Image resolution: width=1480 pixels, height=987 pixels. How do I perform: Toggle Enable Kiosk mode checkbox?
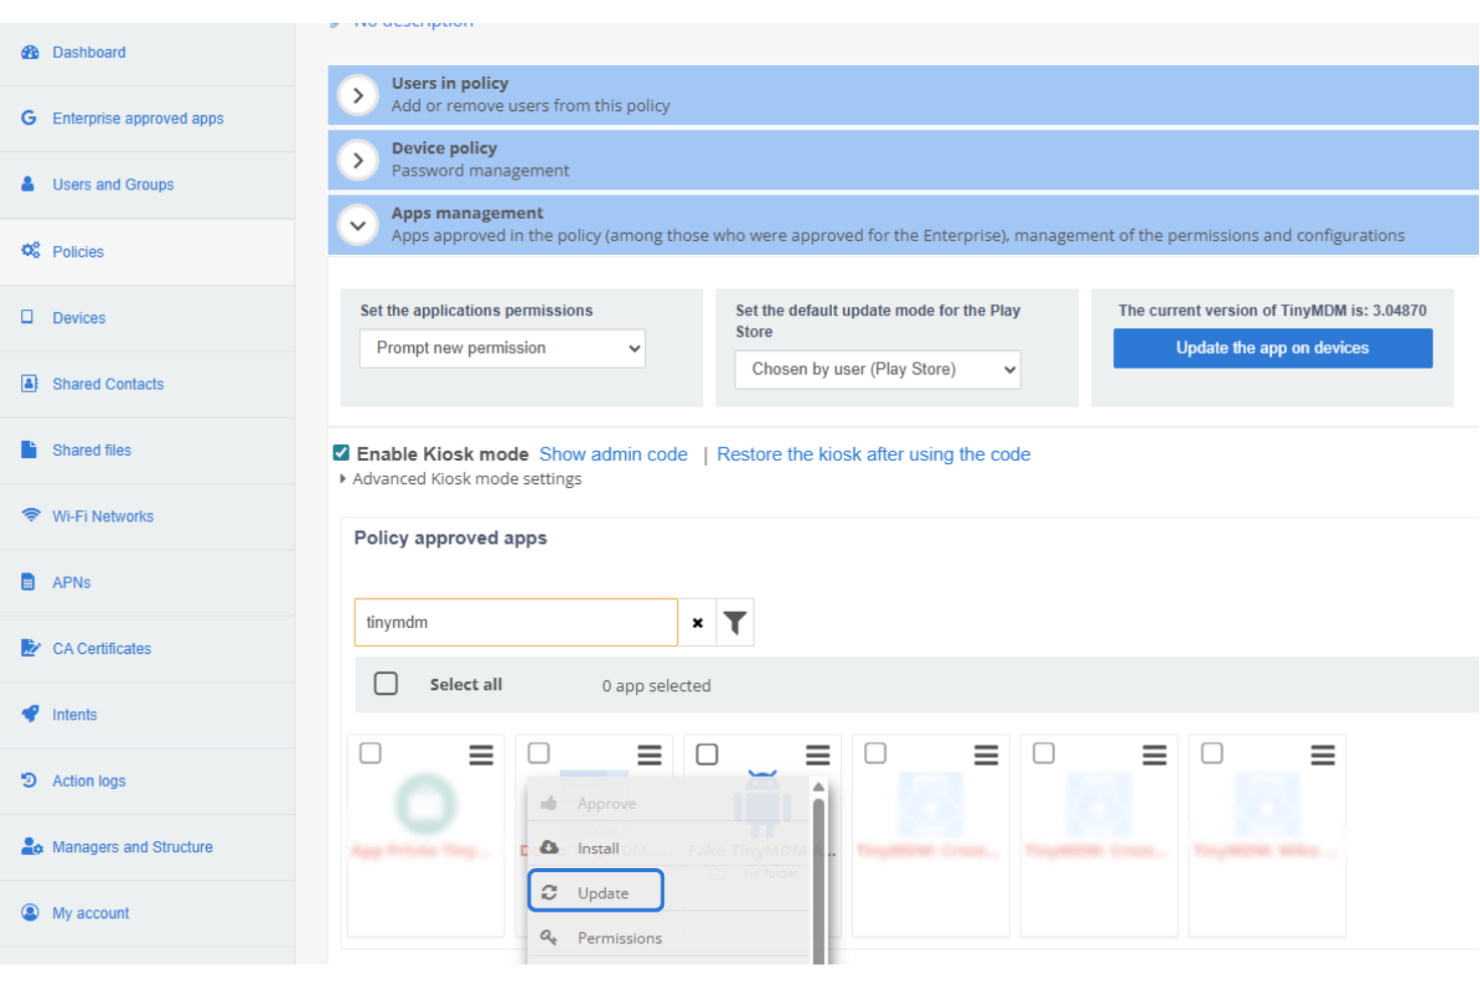(x=341, y=453)
